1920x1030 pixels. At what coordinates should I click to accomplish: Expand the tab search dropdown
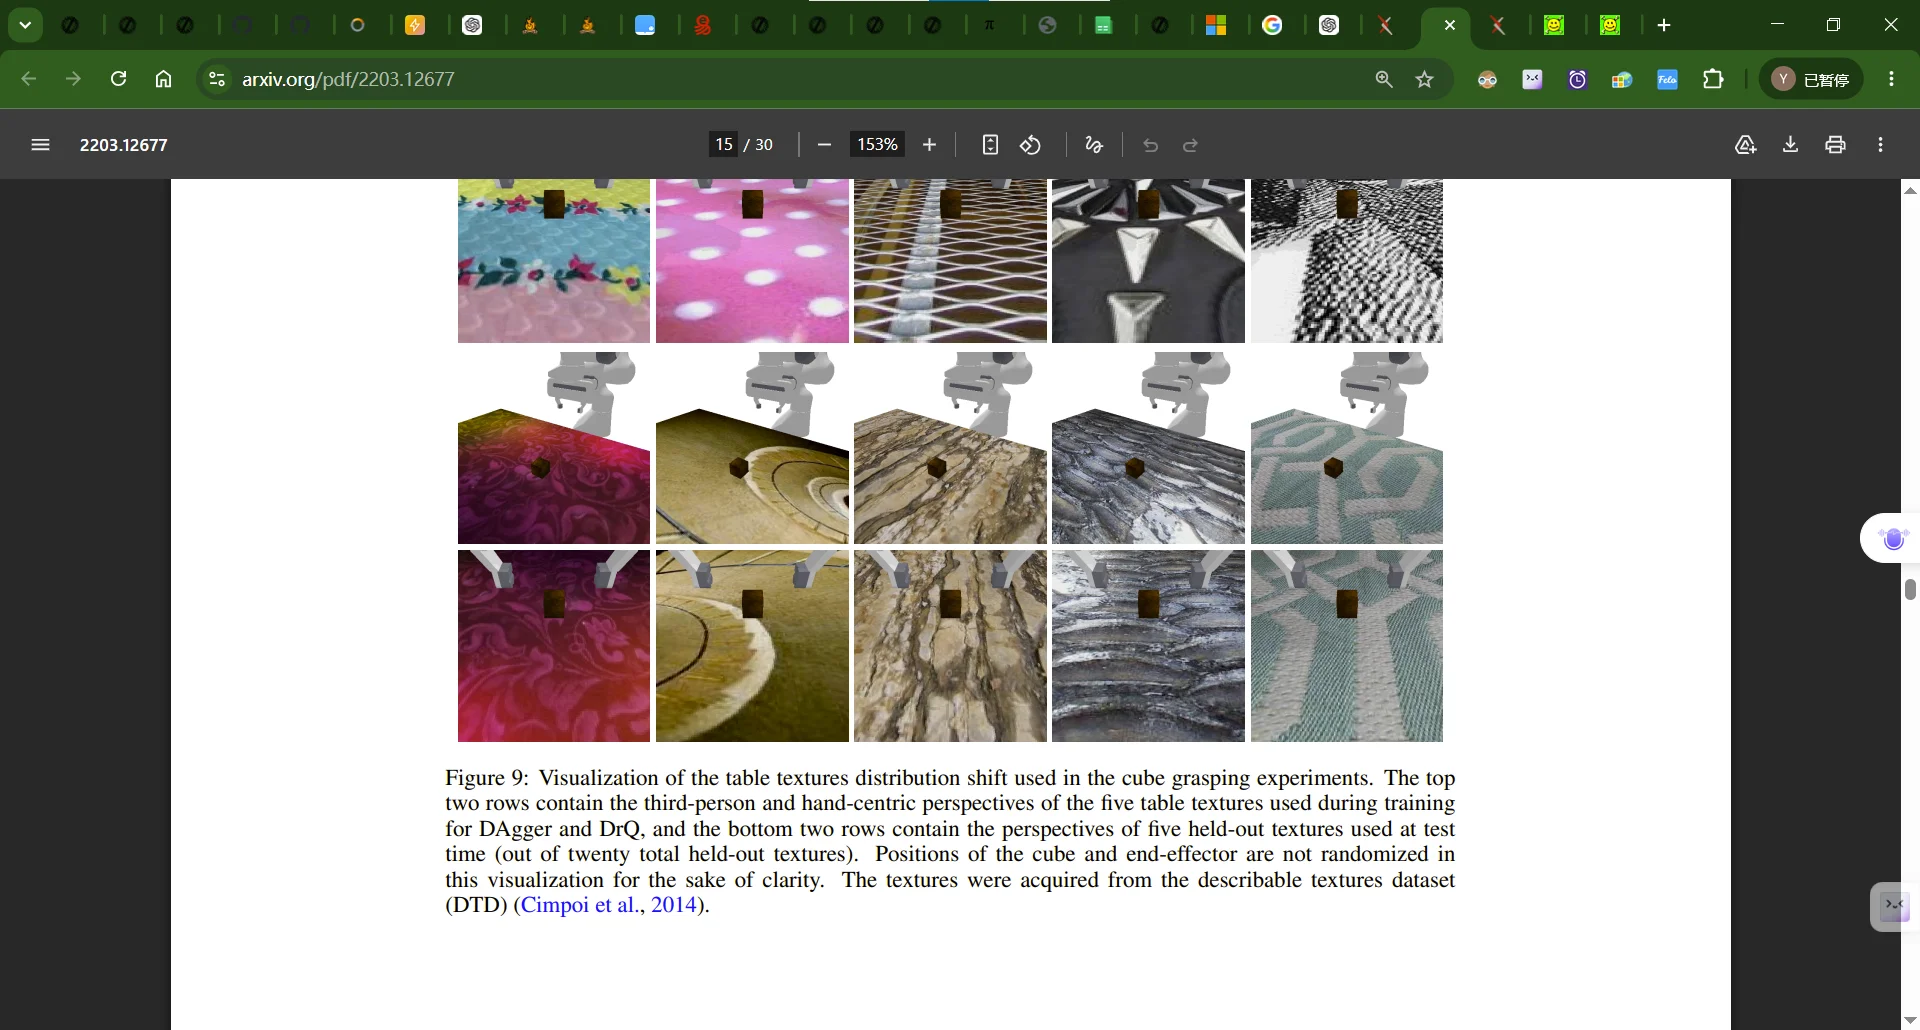click(x=25, y=25)
